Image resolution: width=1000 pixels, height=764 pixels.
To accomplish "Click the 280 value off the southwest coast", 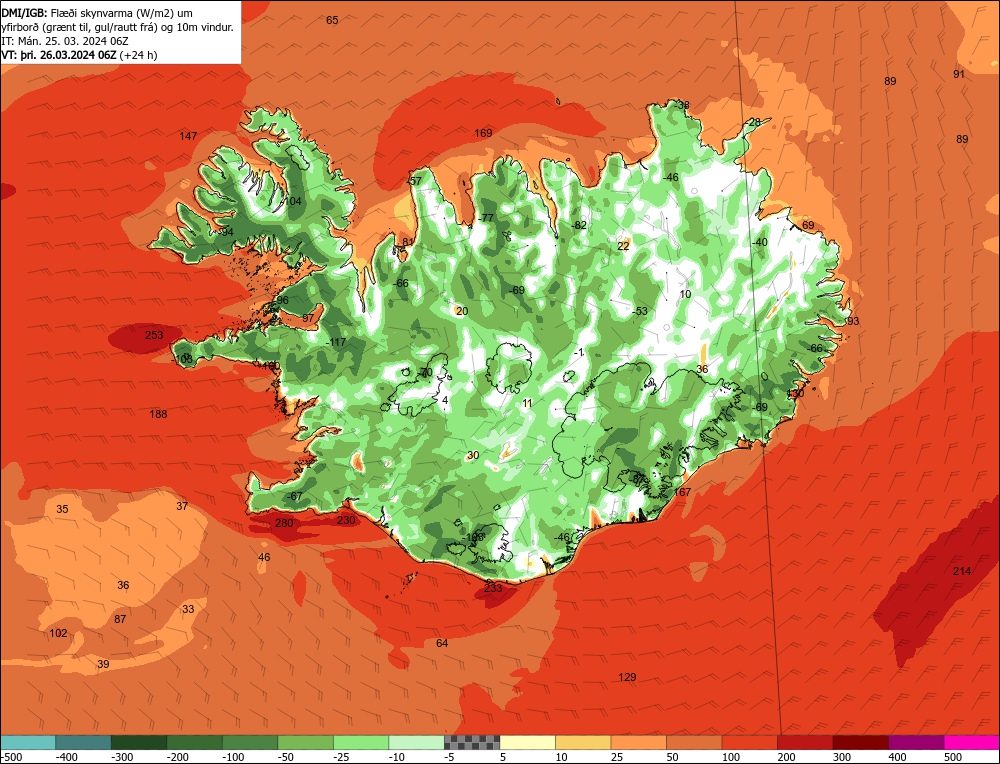I will pos(284,523).
